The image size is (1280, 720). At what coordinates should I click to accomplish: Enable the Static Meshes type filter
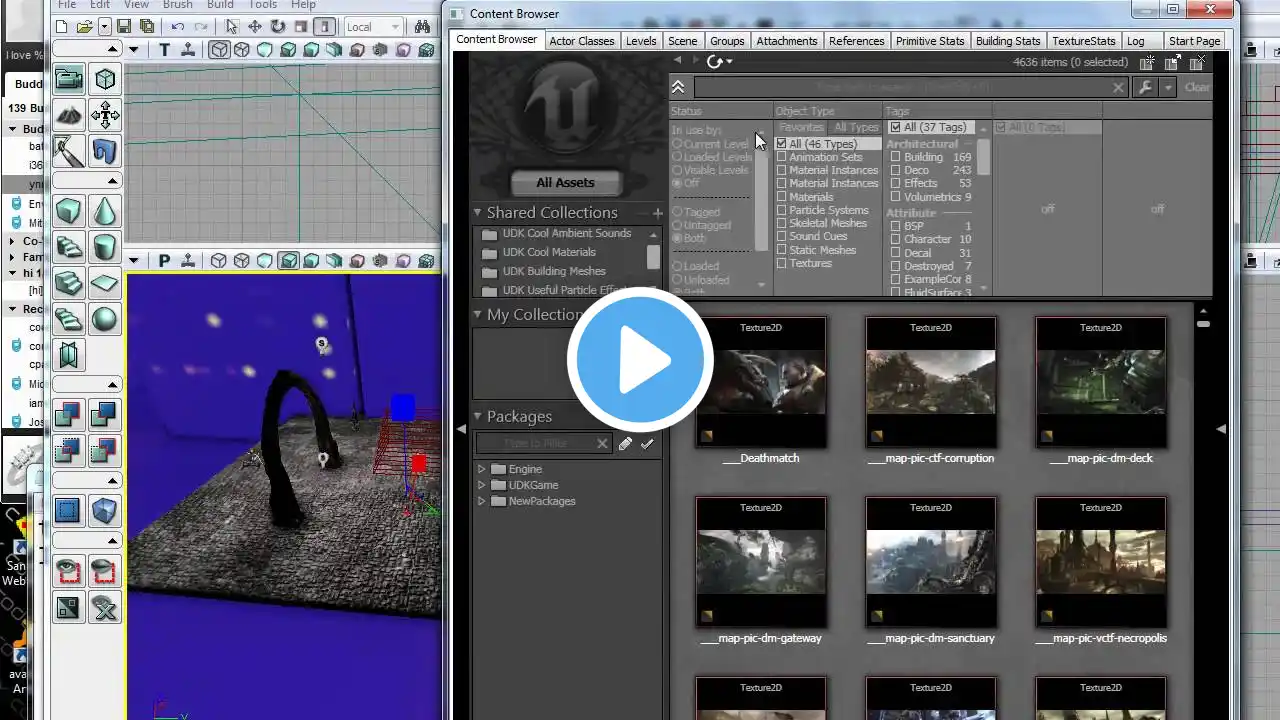point(782,250)
